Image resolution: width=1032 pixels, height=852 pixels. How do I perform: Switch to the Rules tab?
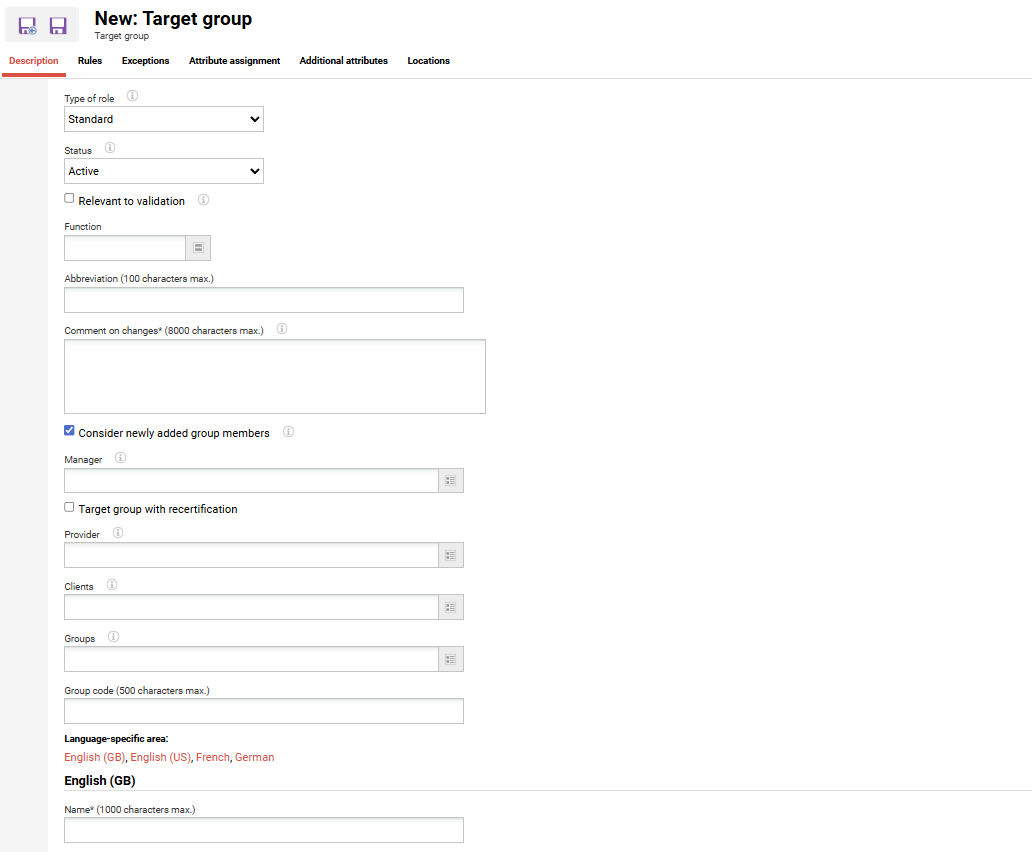89,60
